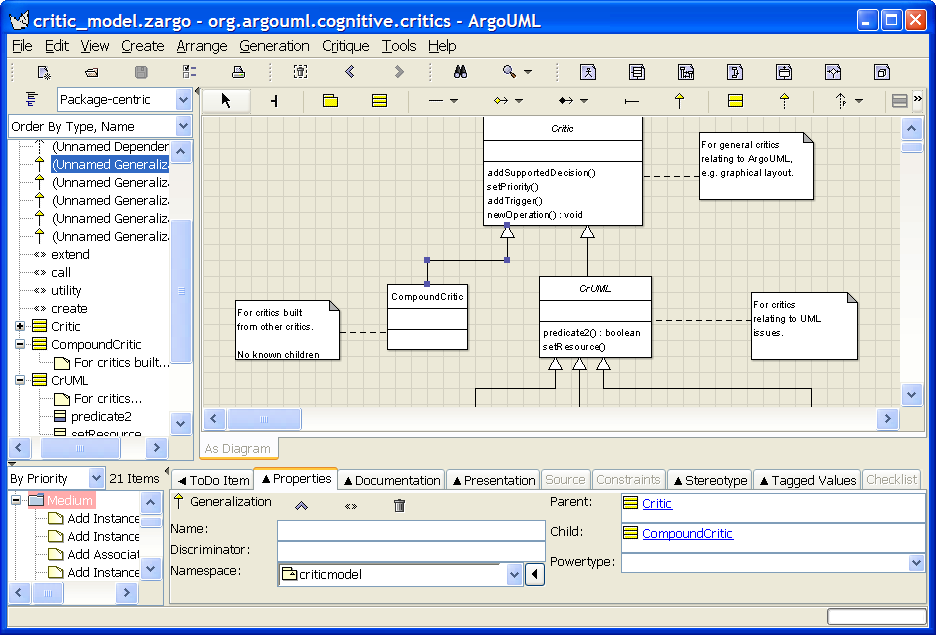The width and height of the screenshot is (936, 635).
Task: Click the Print icon in toolbar
Action: pyautogui.click(x=238, y=72)
